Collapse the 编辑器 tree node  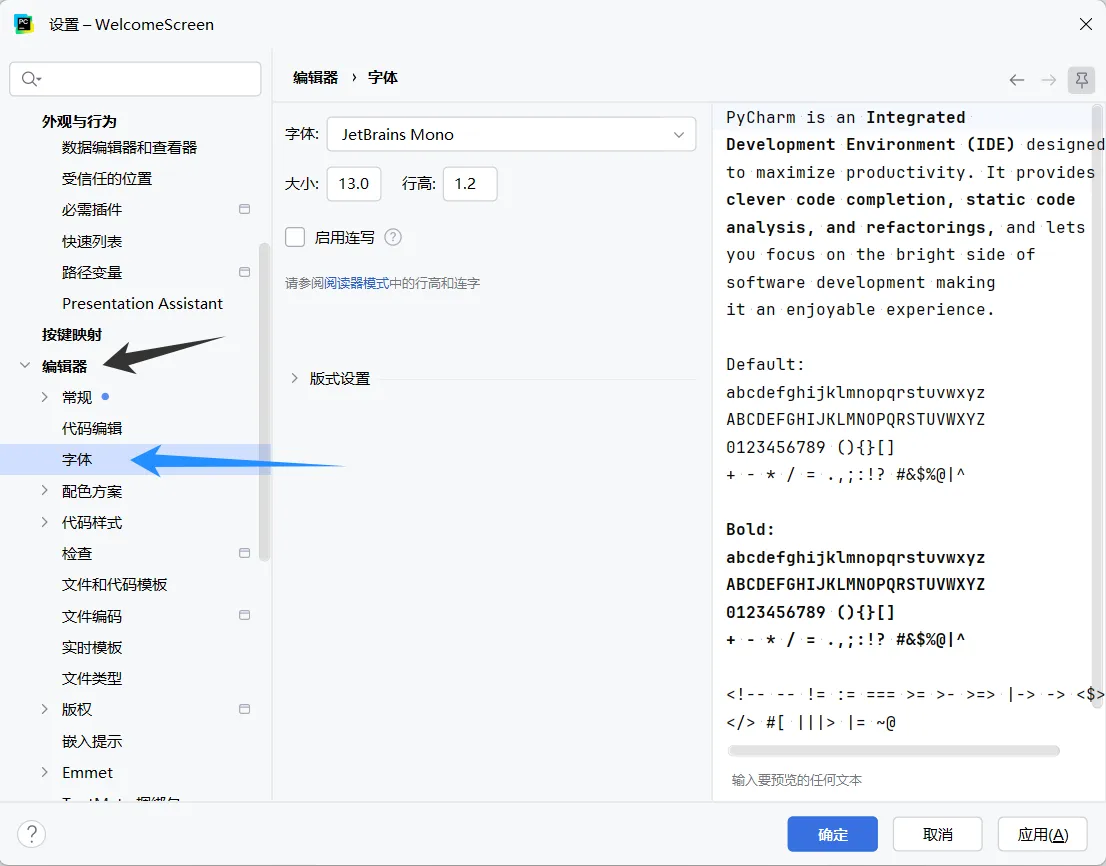[25, 365]
